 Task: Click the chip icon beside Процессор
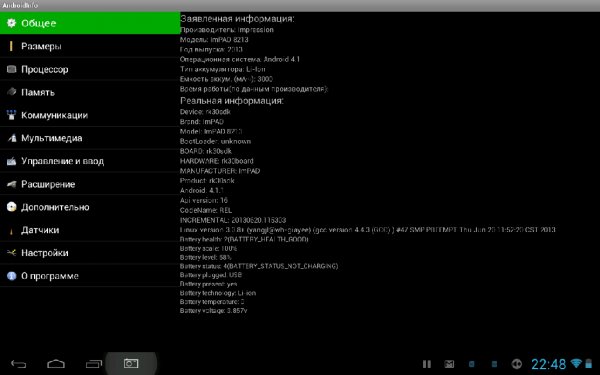tap(11, 69)
